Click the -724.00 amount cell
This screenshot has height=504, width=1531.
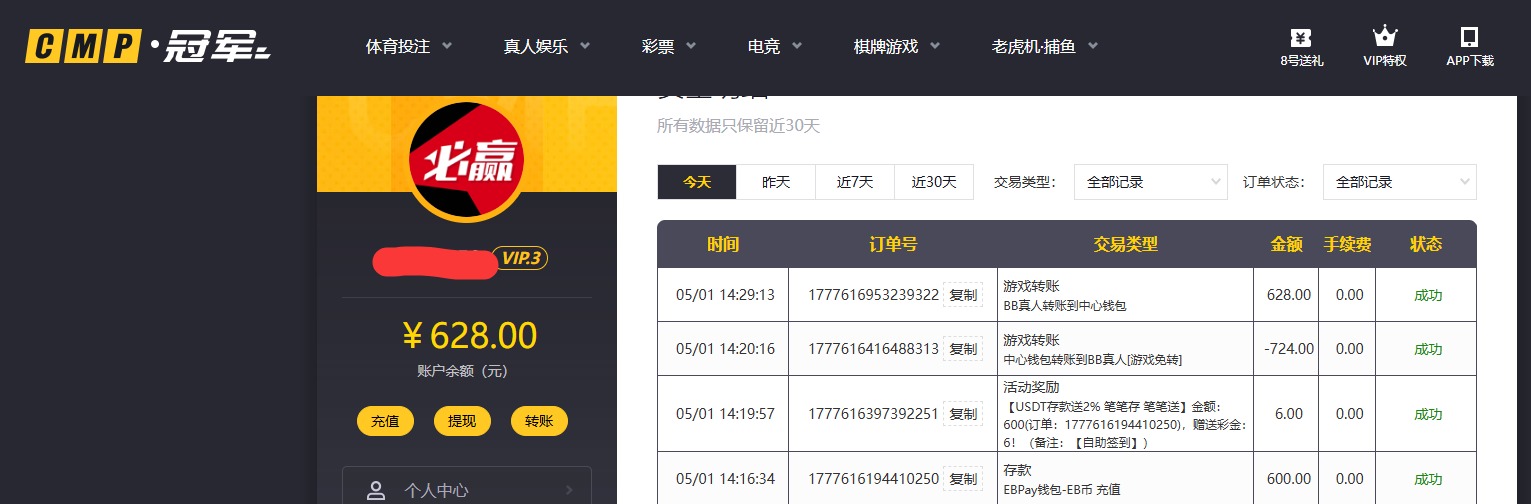[x=1288, y=349]
